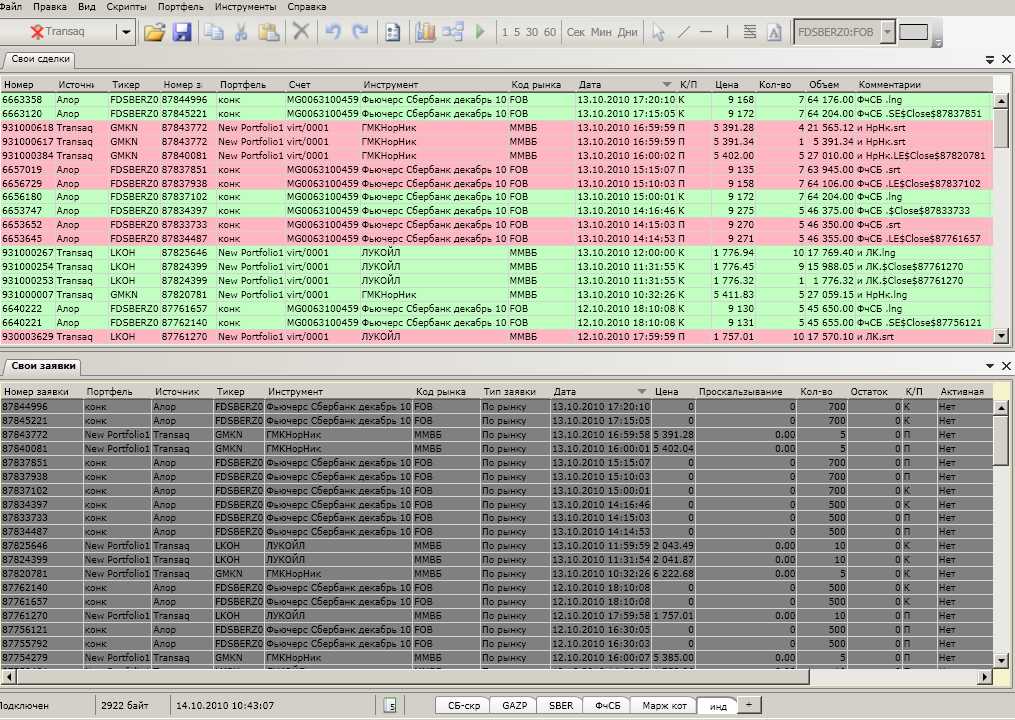Set timeframe to 30
The height and width of the screenshot is (720, 1015).
(531, 32)
